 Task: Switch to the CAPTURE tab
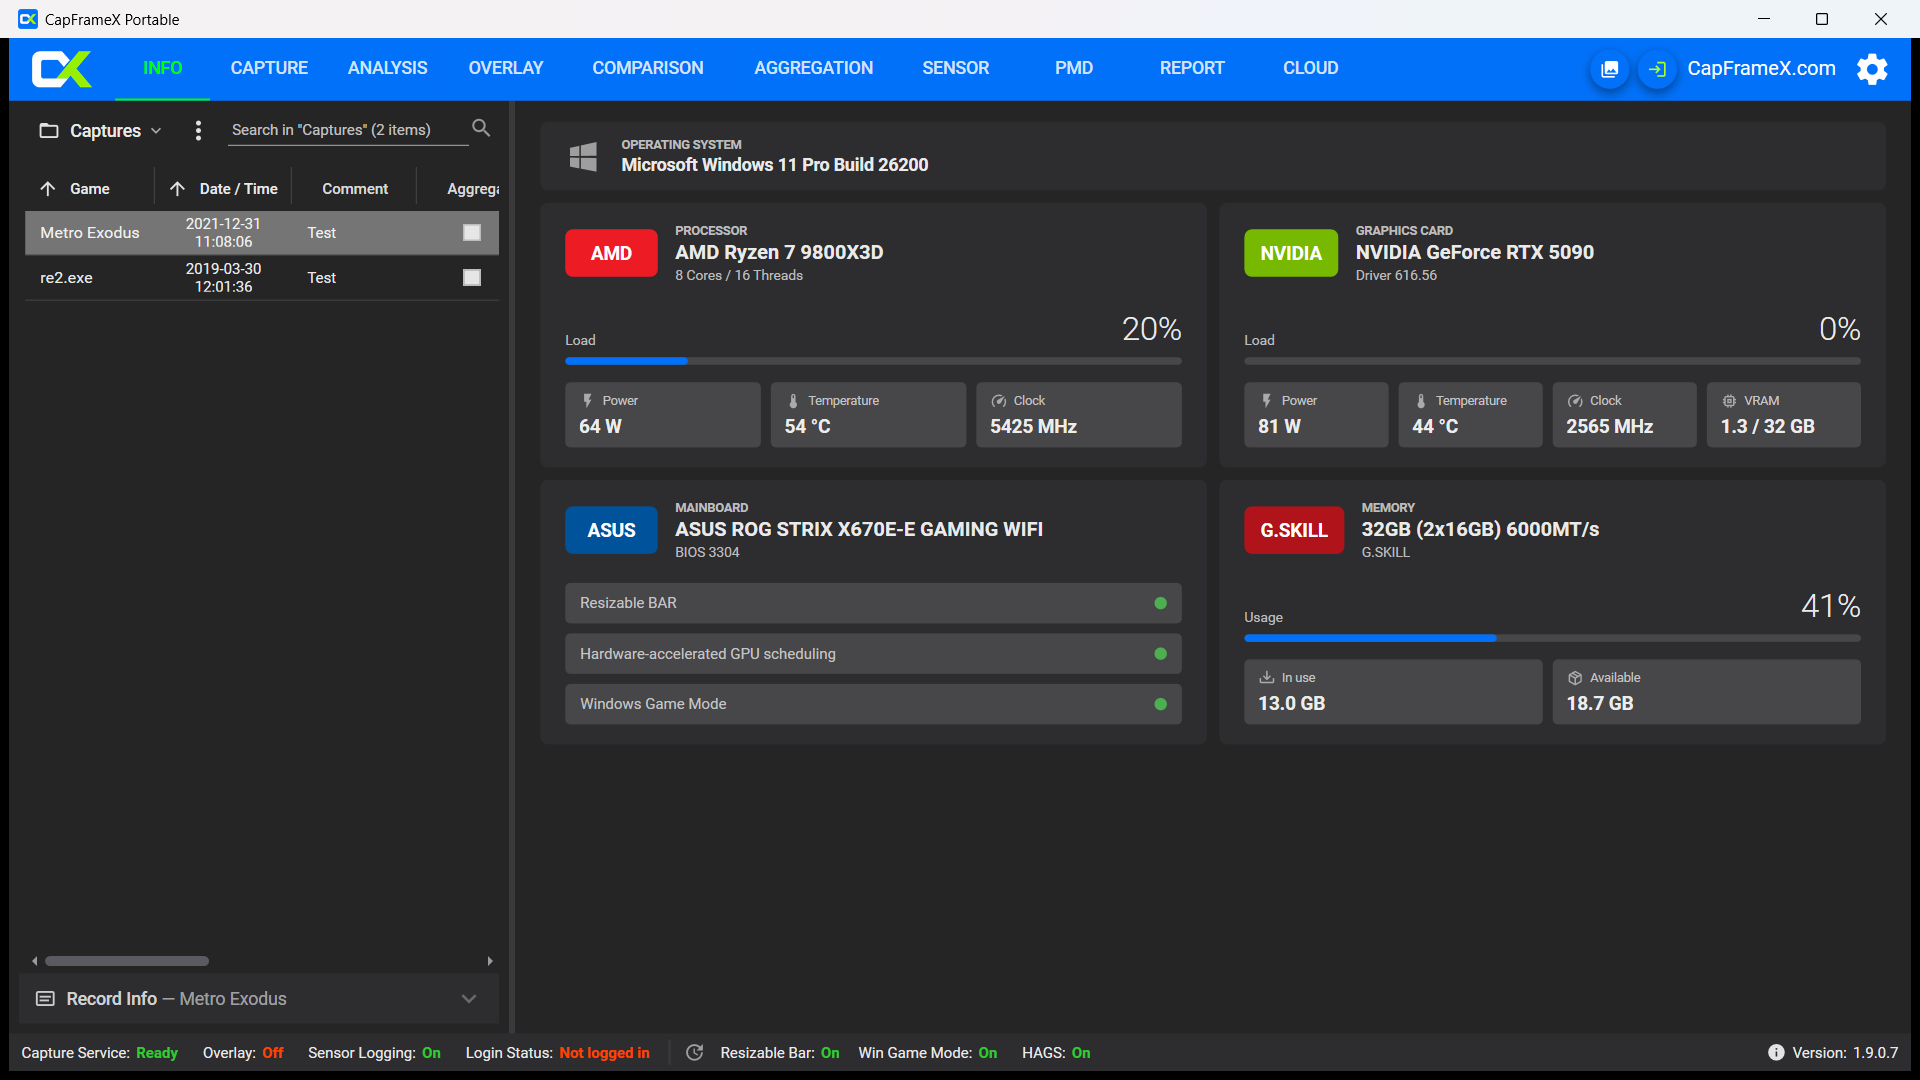[269, 68]
